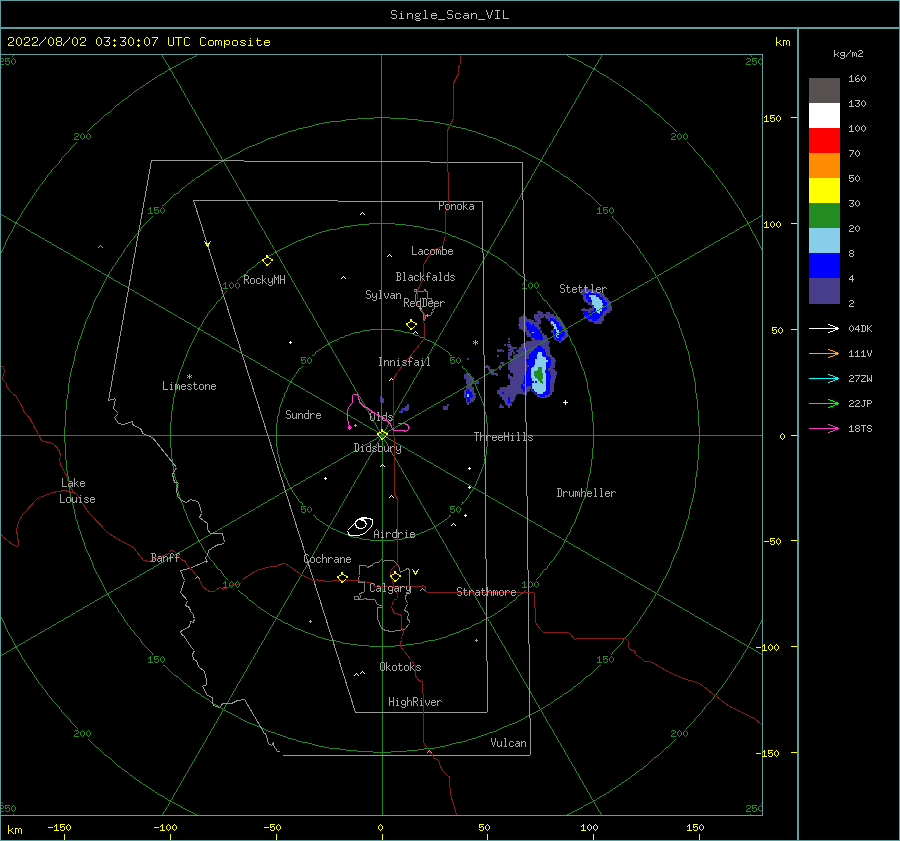Click the Vulcan label

pos(509,743)
